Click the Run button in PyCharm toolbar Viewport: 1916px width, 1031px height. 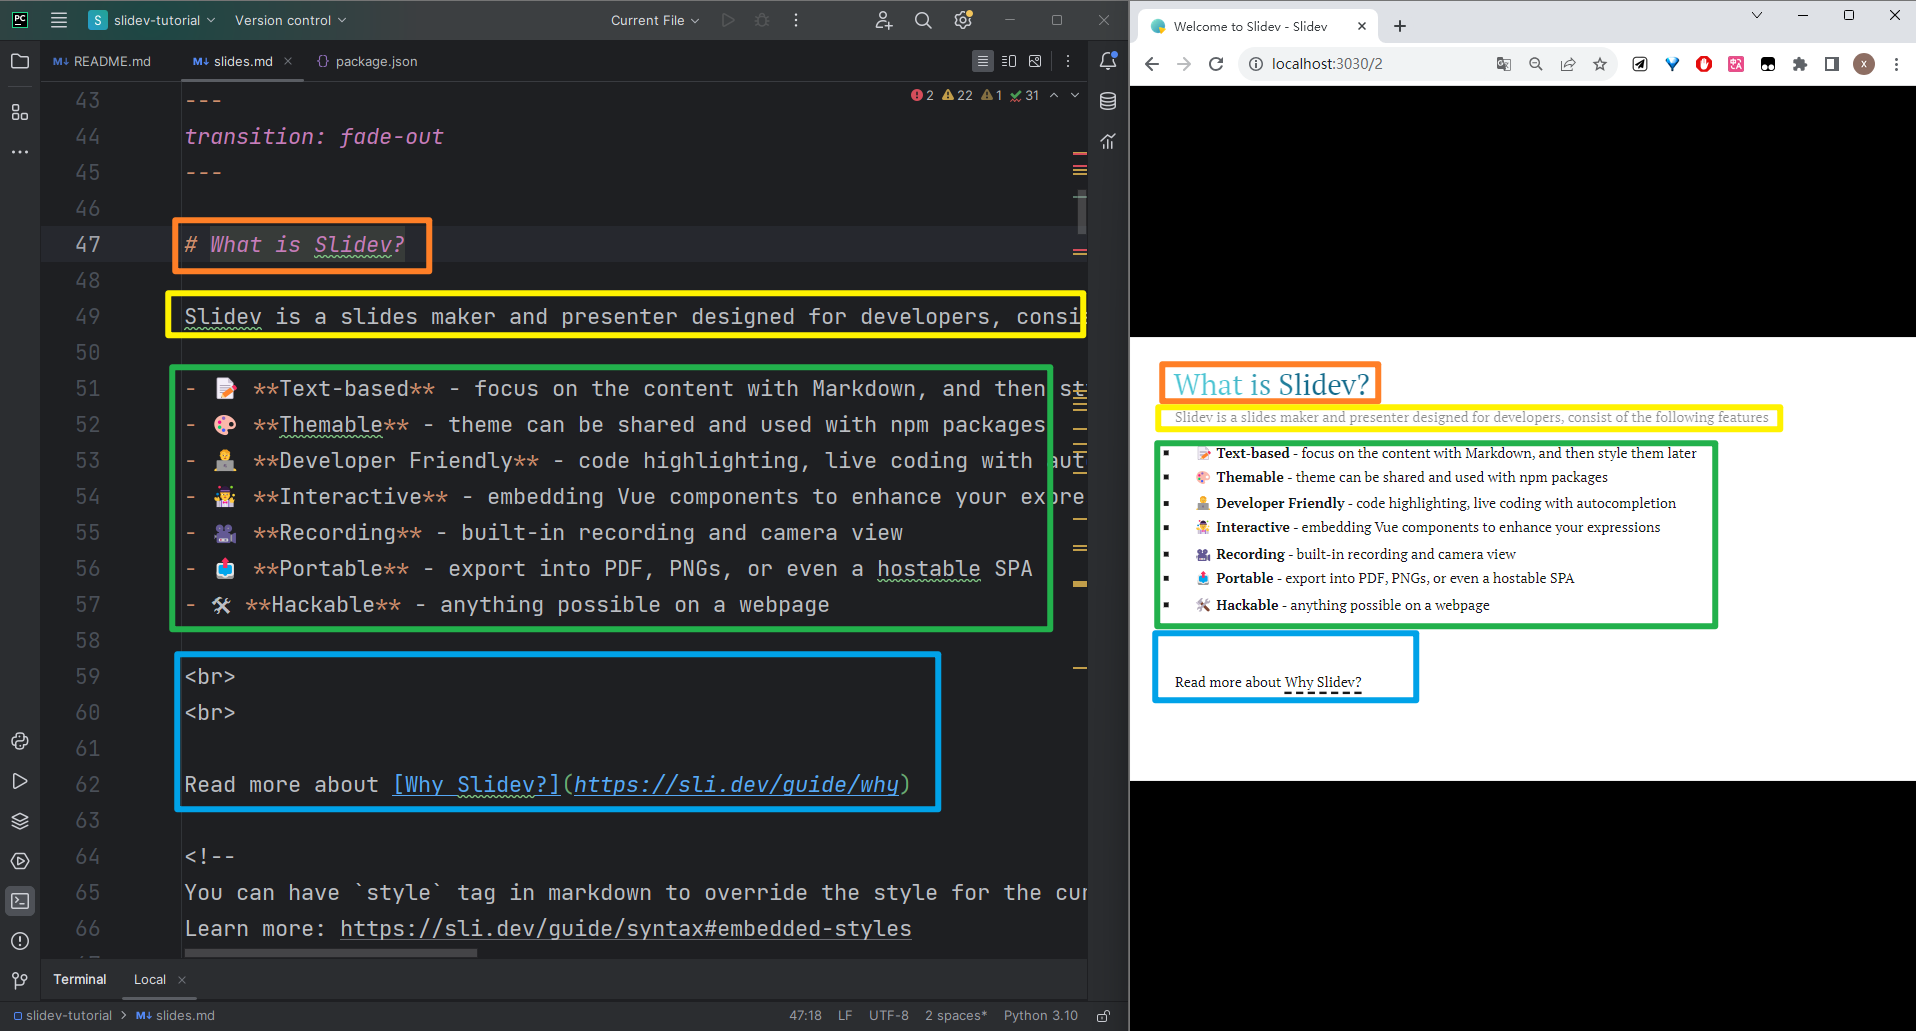point(728,20)
